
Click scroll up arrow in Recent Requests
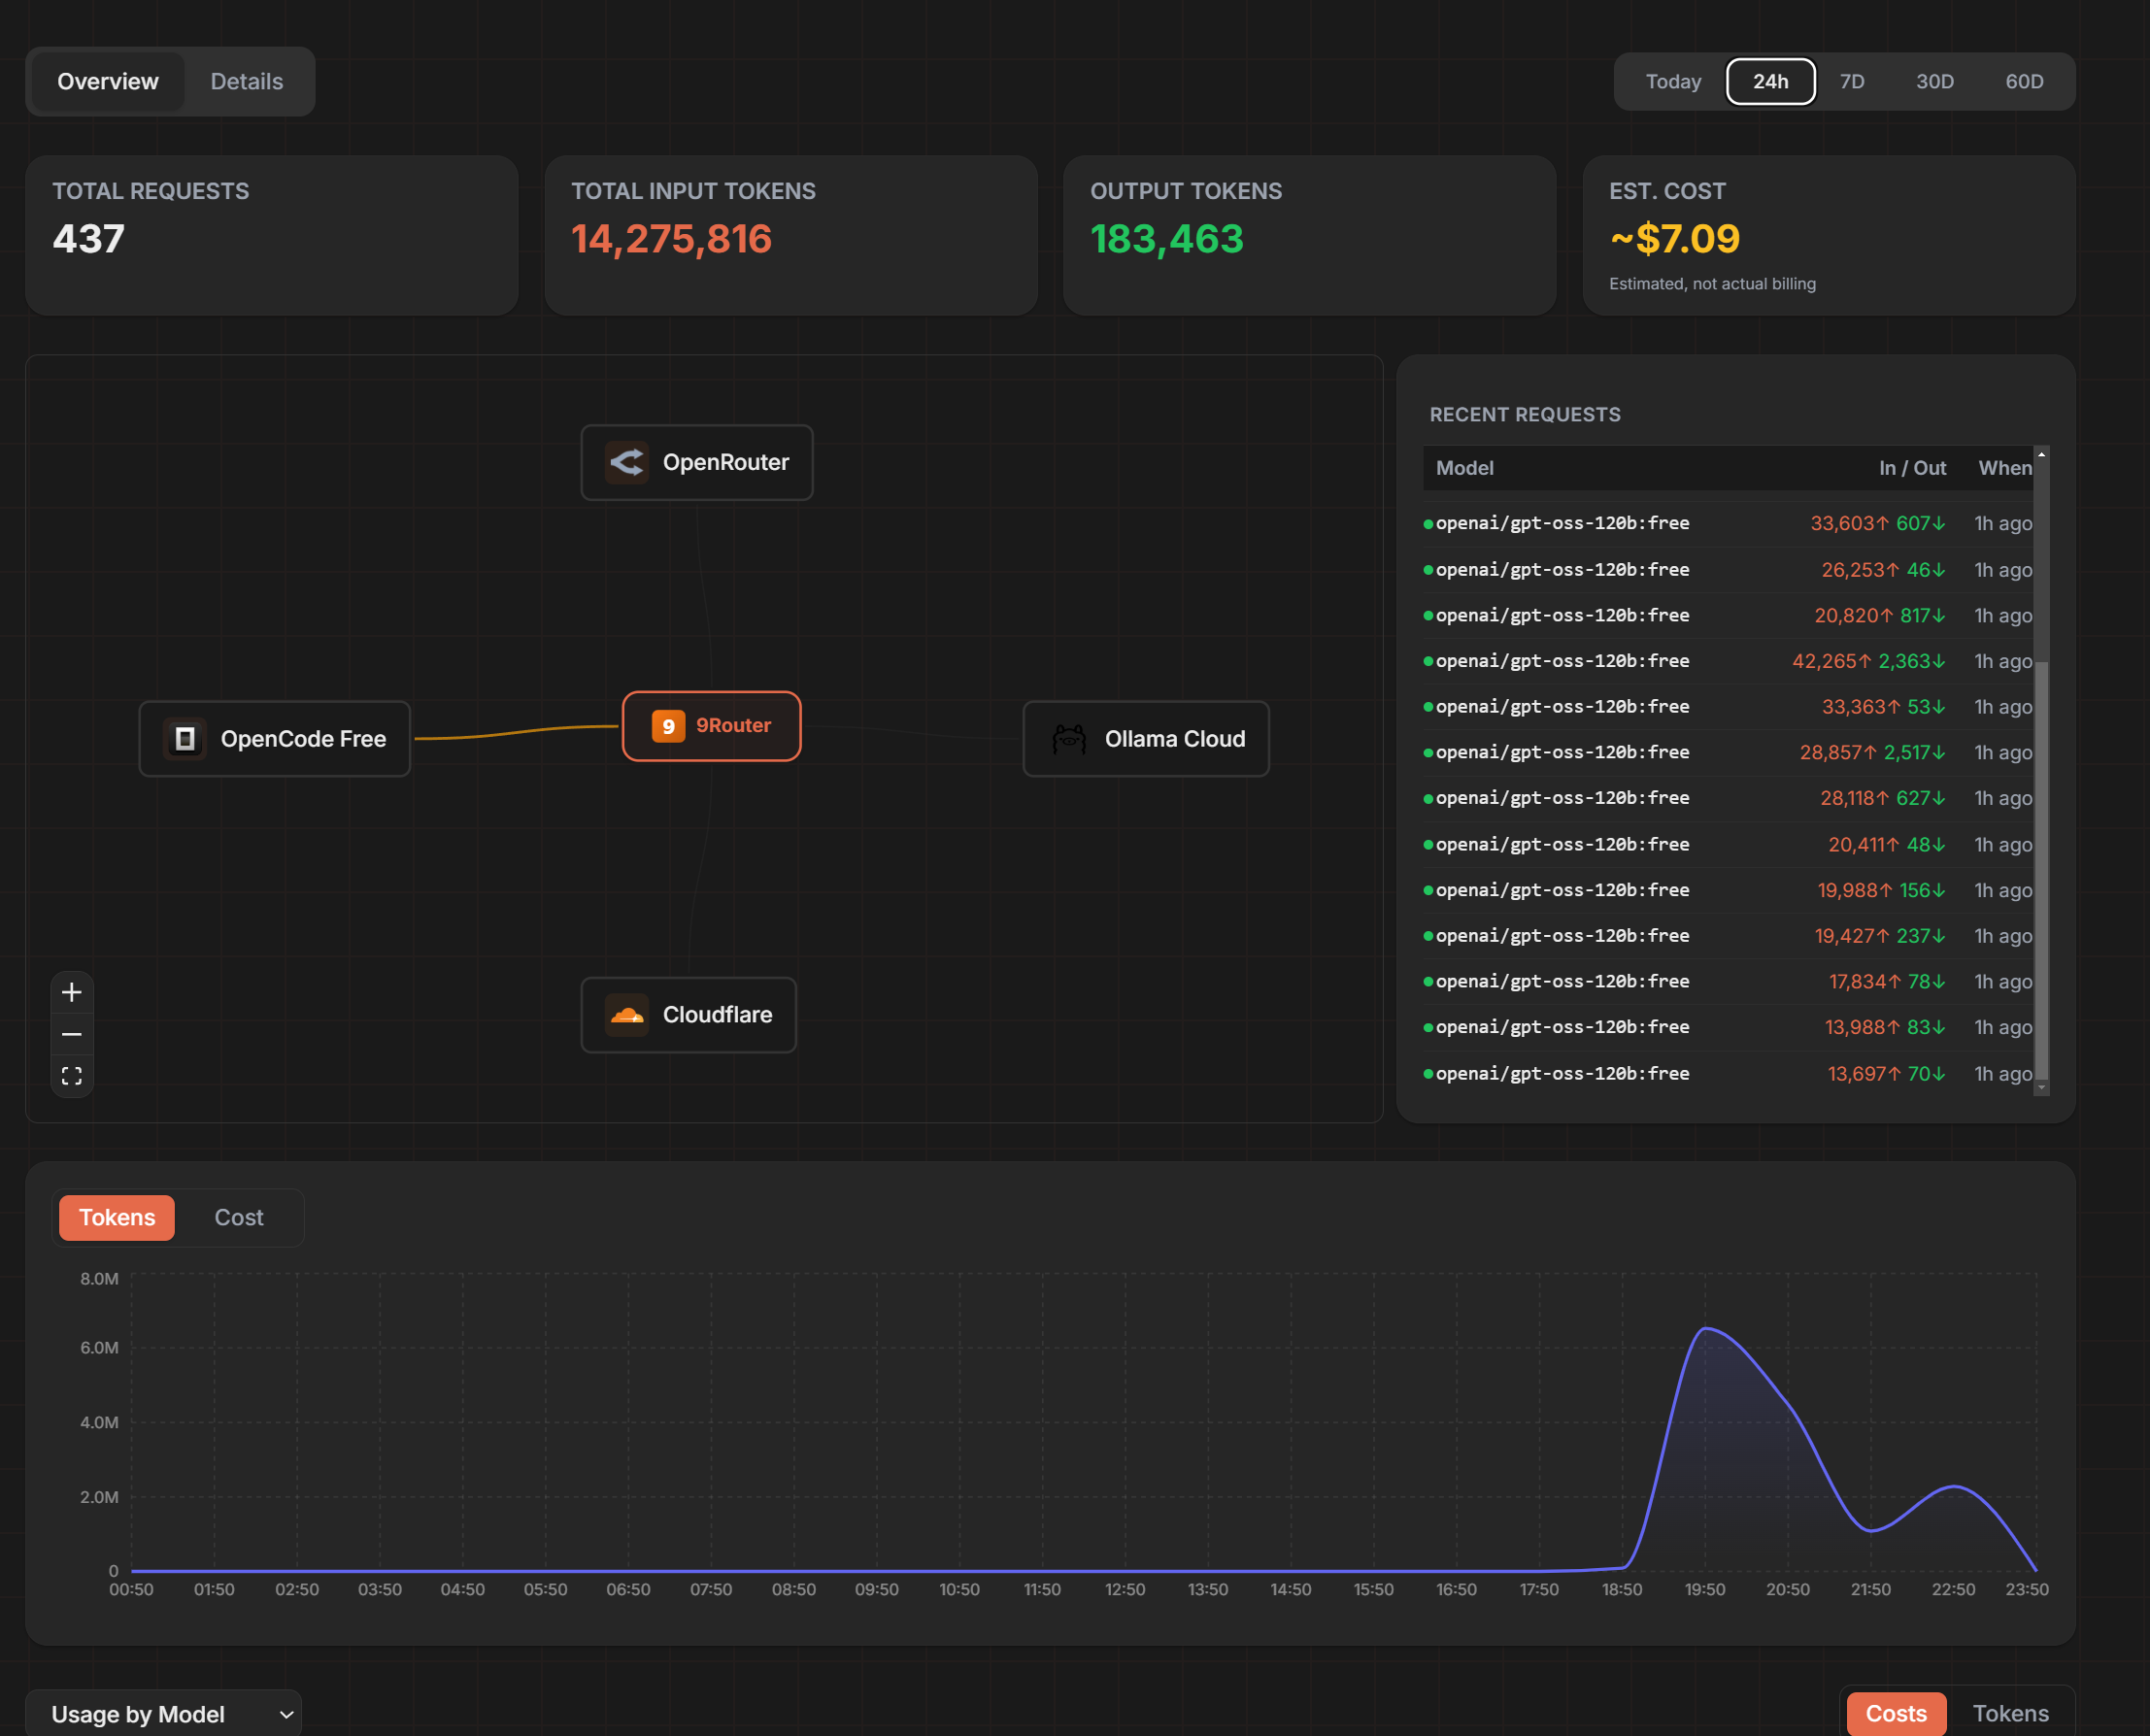pos(2041,455)
